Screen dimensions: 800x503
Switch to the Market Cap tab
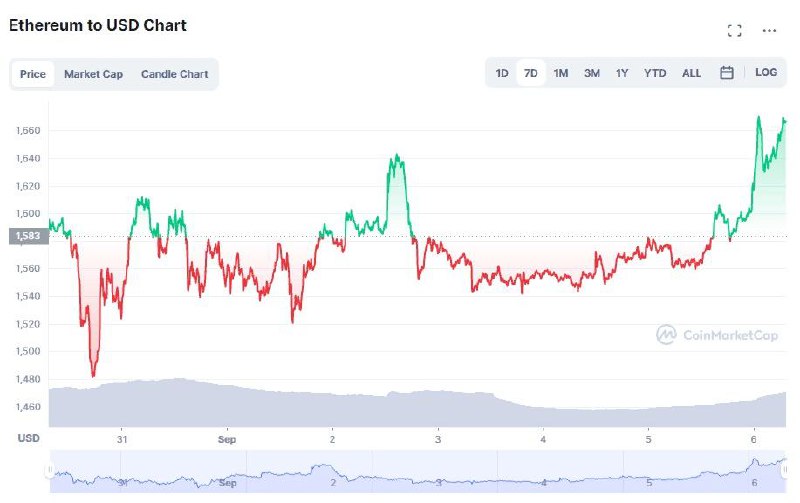pos(93,74)
